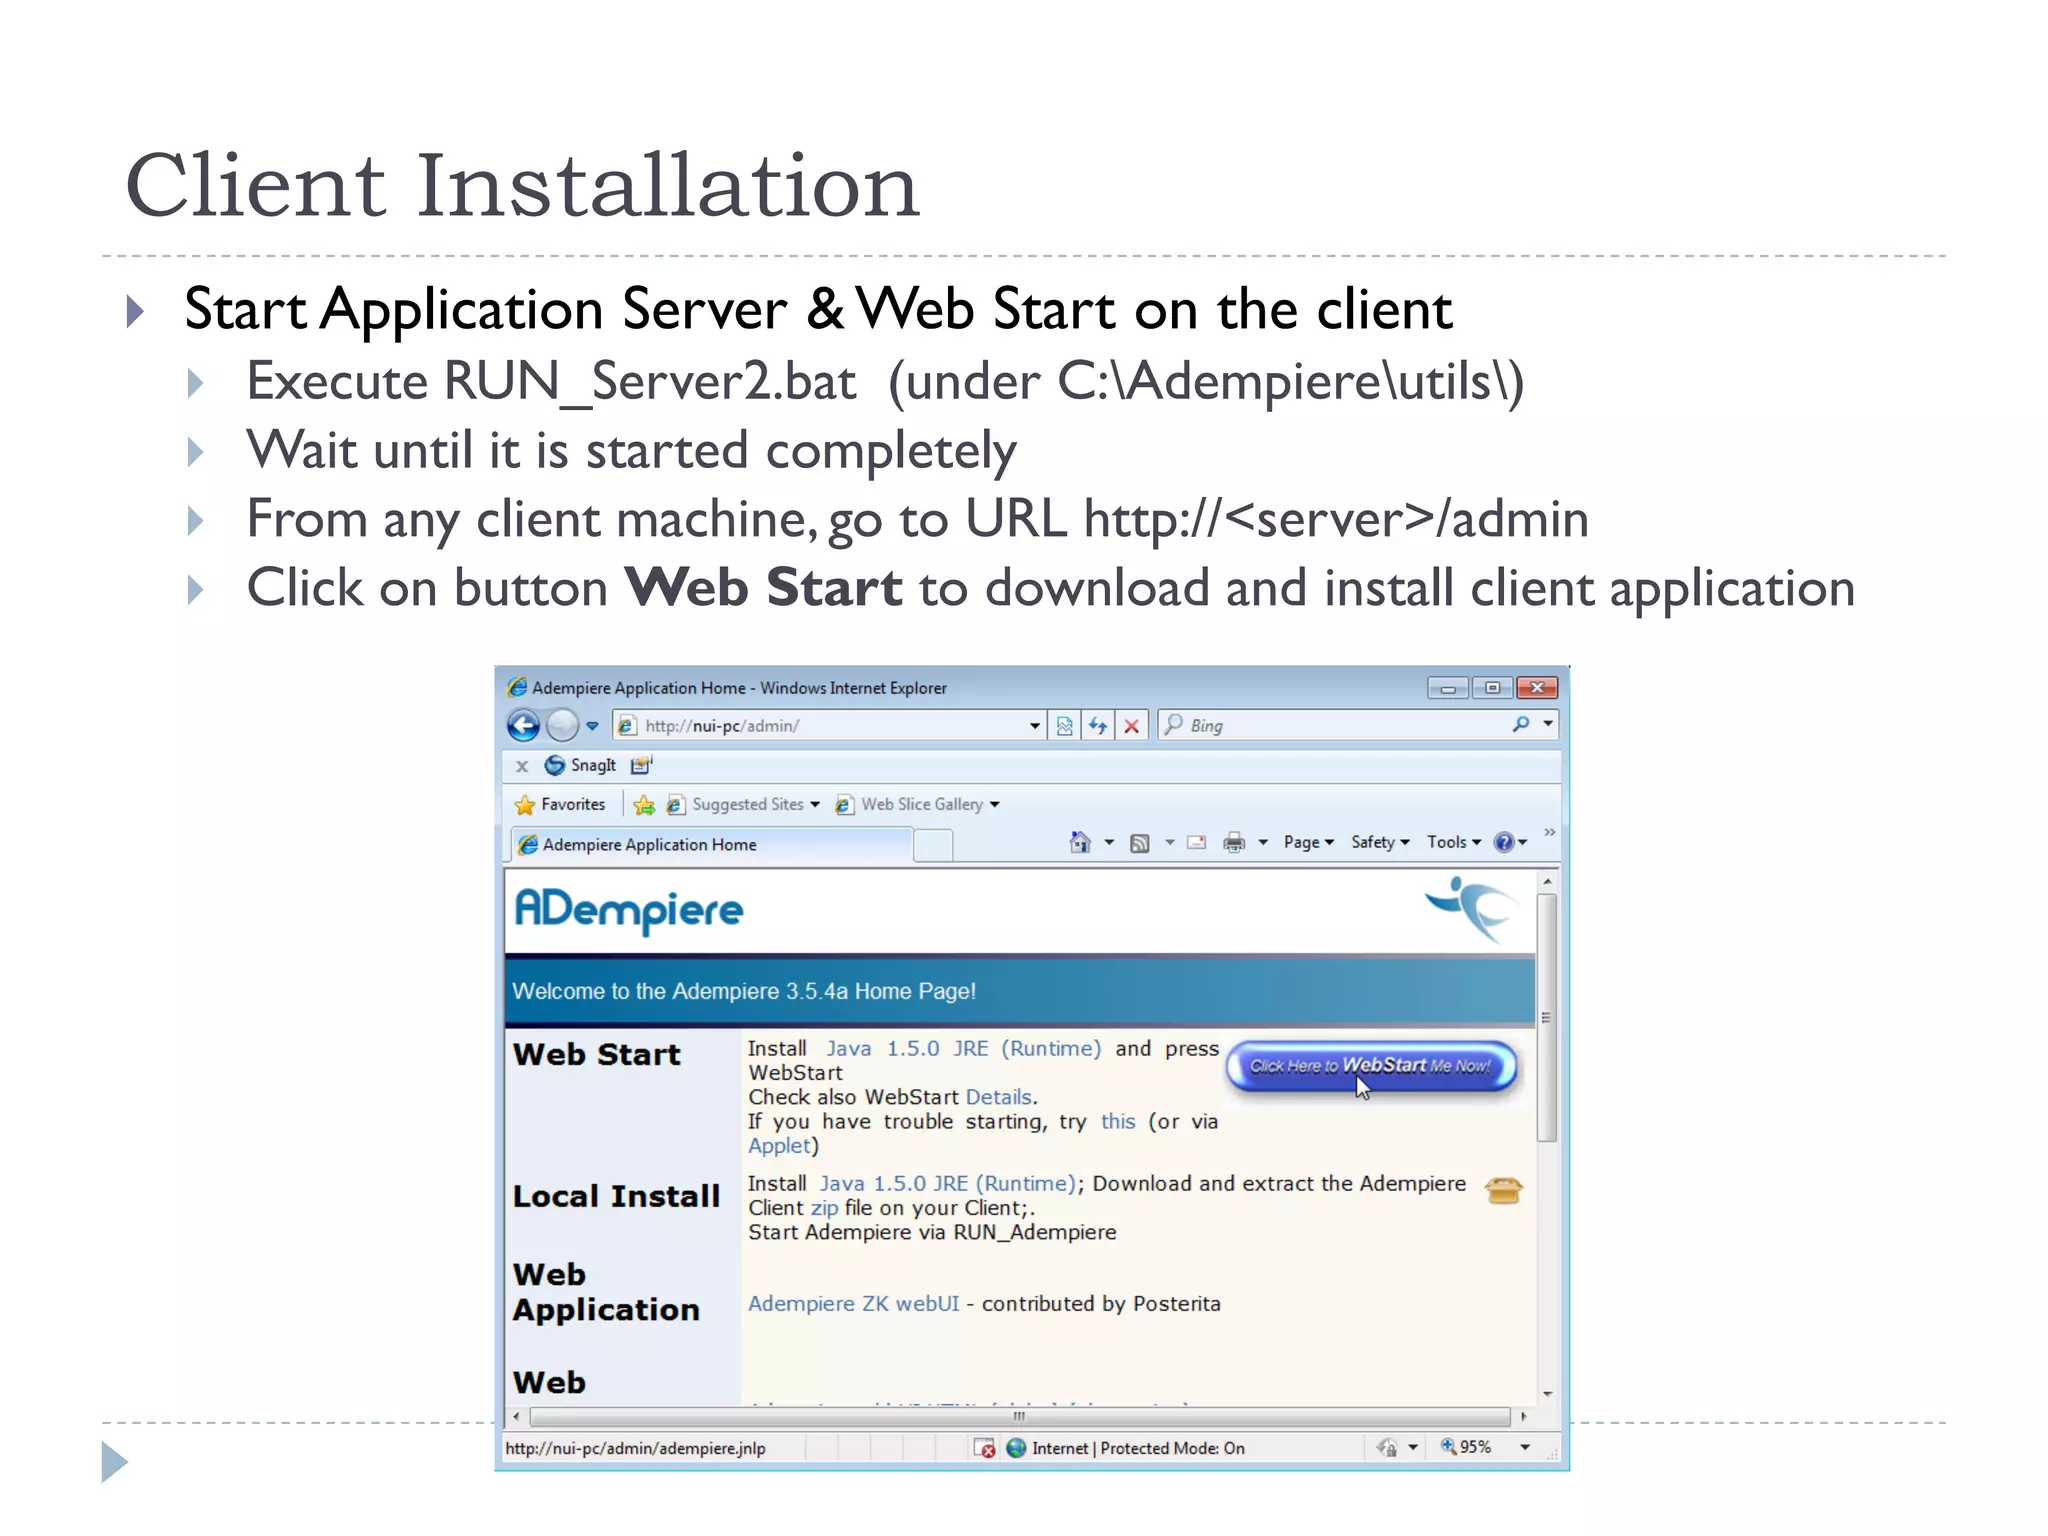Expand the address bar history dropdown
Viewport: 2048px width, 1536px height.
point(1035,726)
